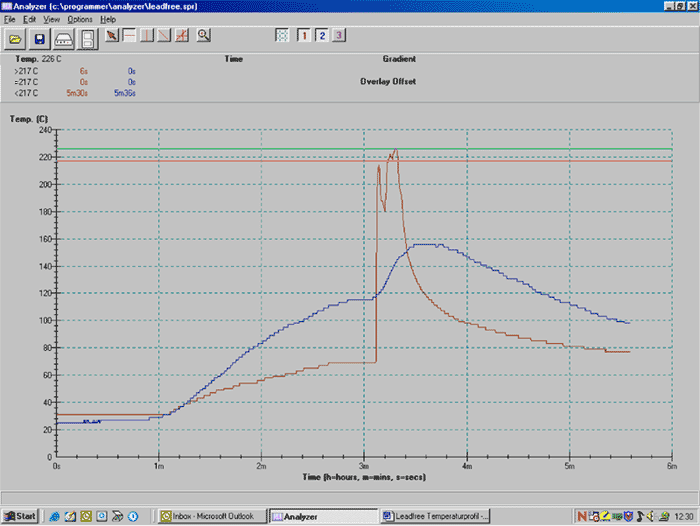The width and height of the screenshot is (700, 526).
Task: Click the <217 C row label
Action: click(26, 93)
